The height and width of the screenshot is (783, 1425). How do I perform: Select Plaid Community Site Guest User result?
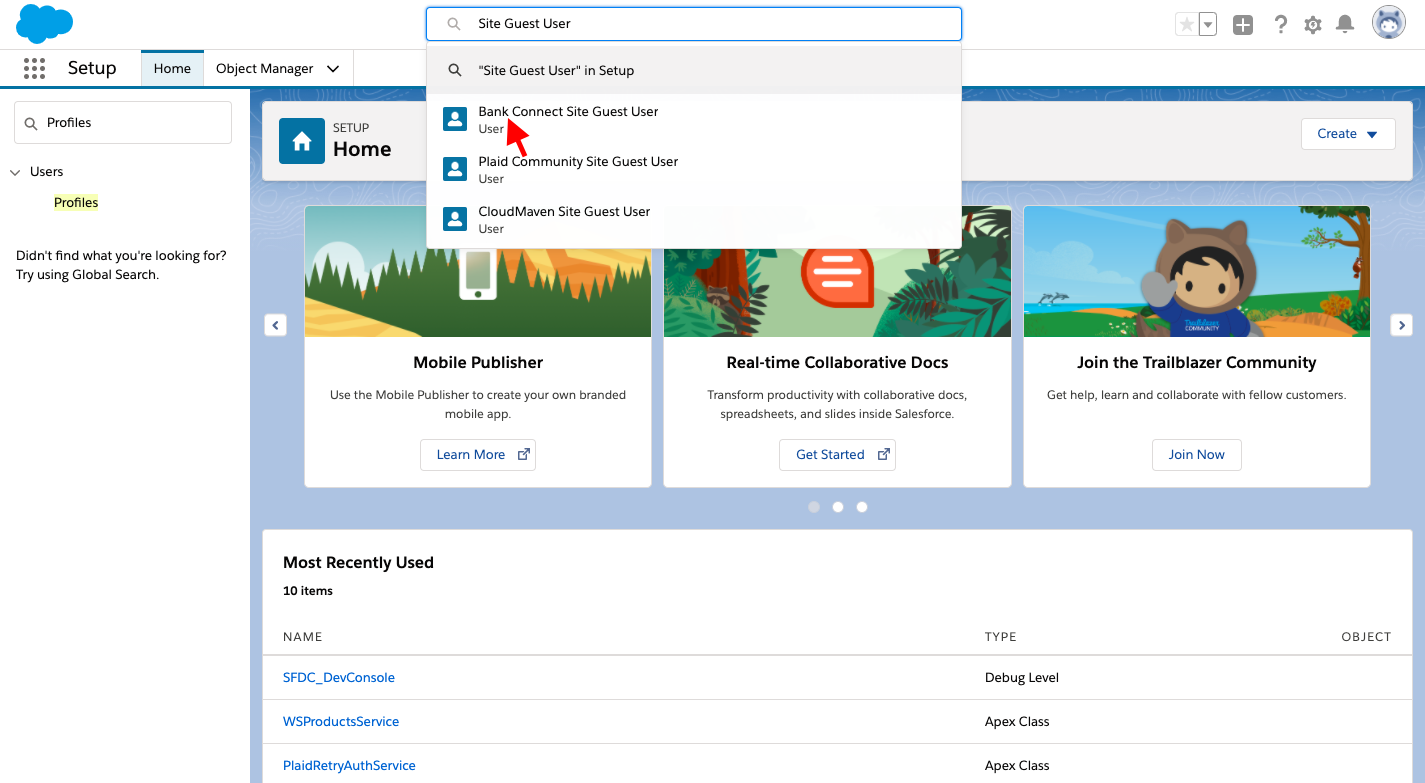click(694, 169)
